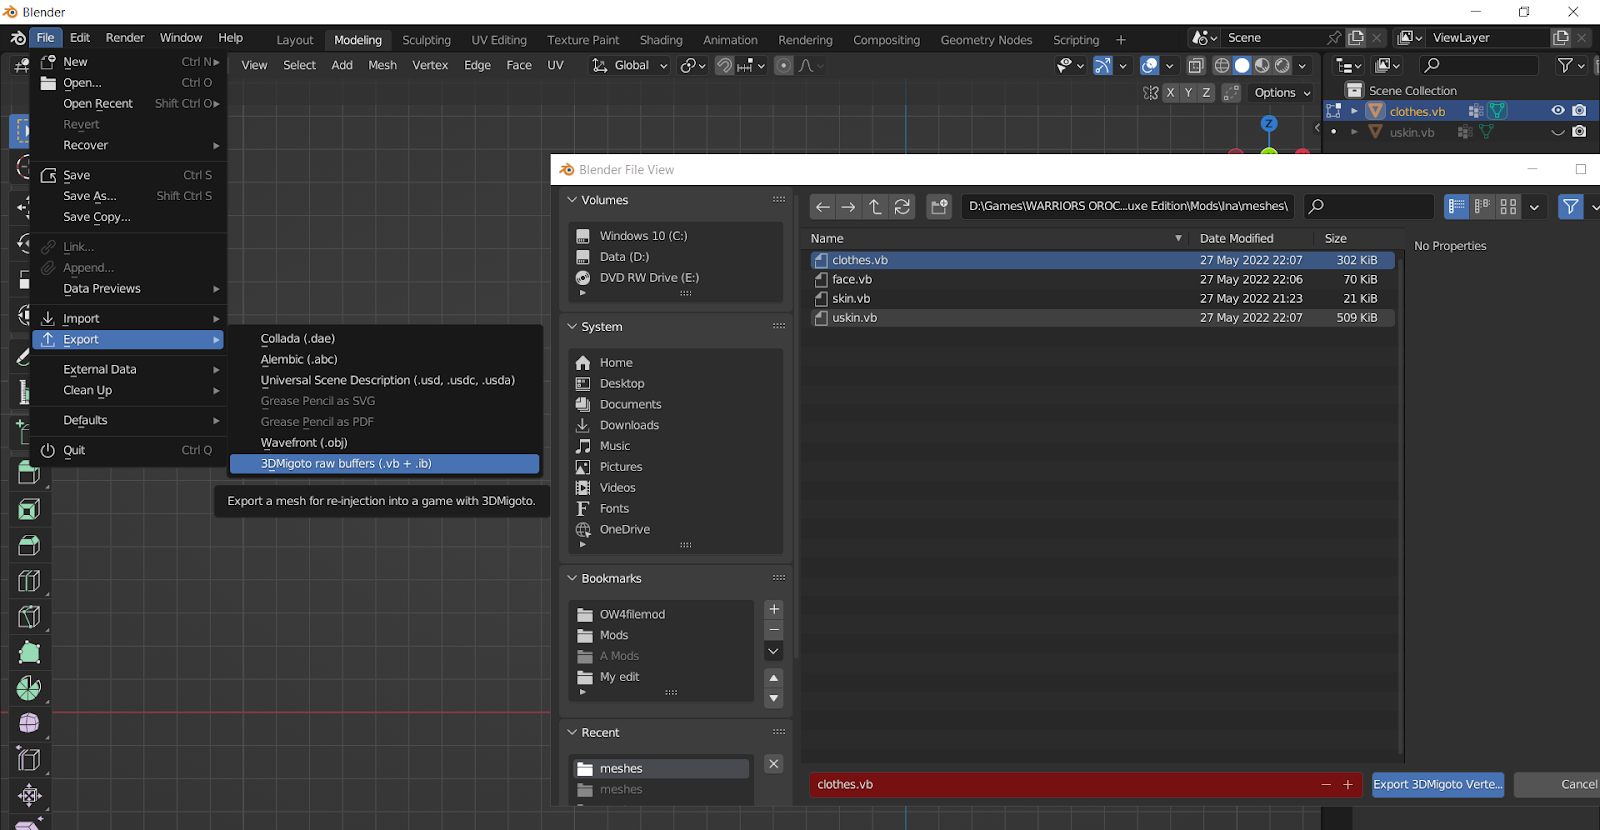This screenshot has width=1600, height=830.
Task: Select the Spin tool
Action: [x=29, y=688]
